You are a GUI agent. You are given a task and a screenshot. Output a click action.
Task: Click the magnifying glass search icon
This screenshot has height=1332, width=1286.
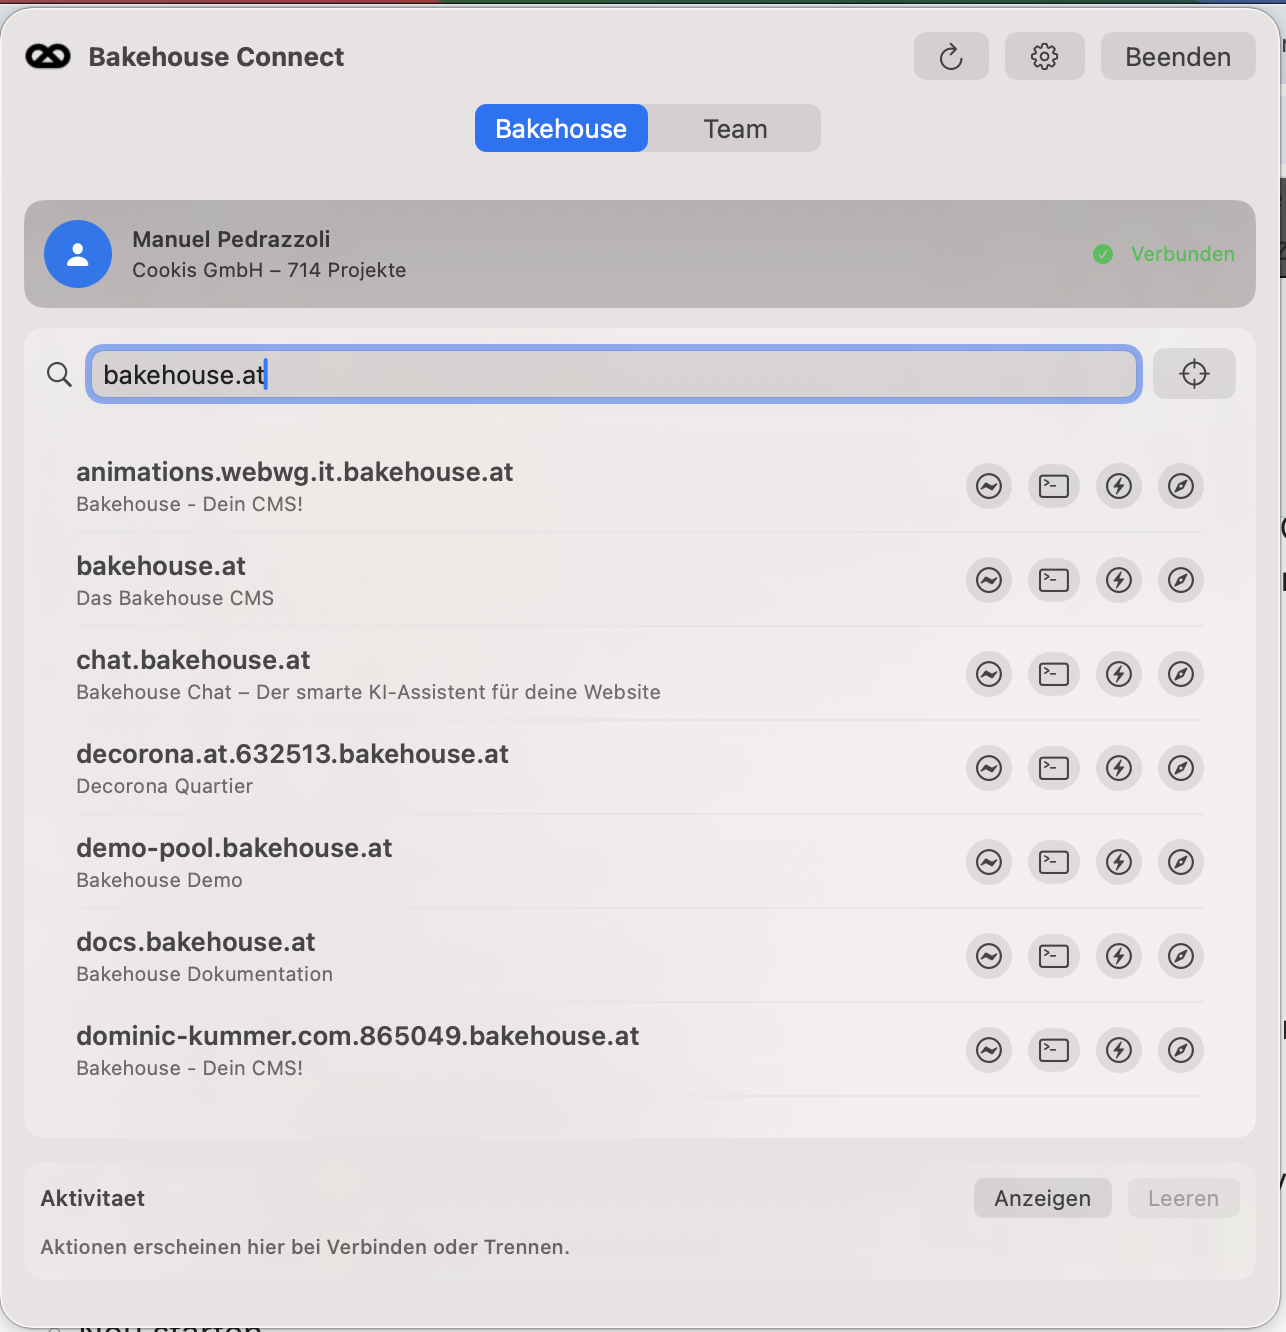60,374
